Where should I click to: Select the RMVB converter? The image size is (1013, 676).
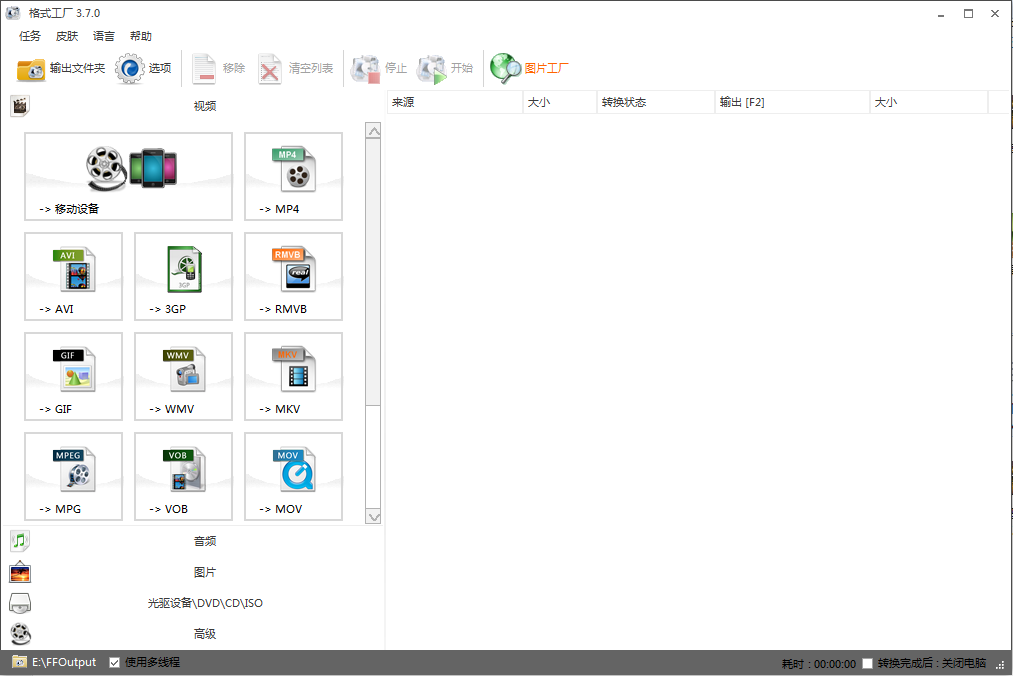[292, 277]
